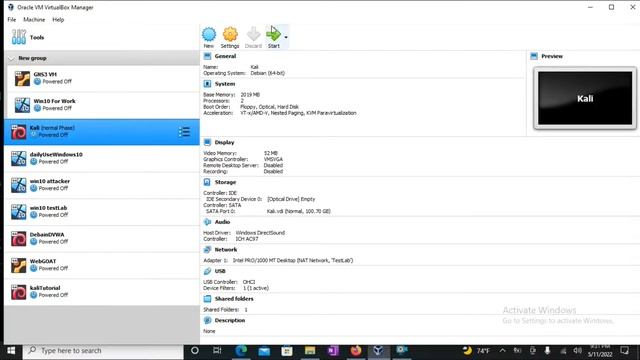Viewport: 640px width, 360px height.
Task: Select the dailyUseWindows10 machine
Action: tap(102, 158)
